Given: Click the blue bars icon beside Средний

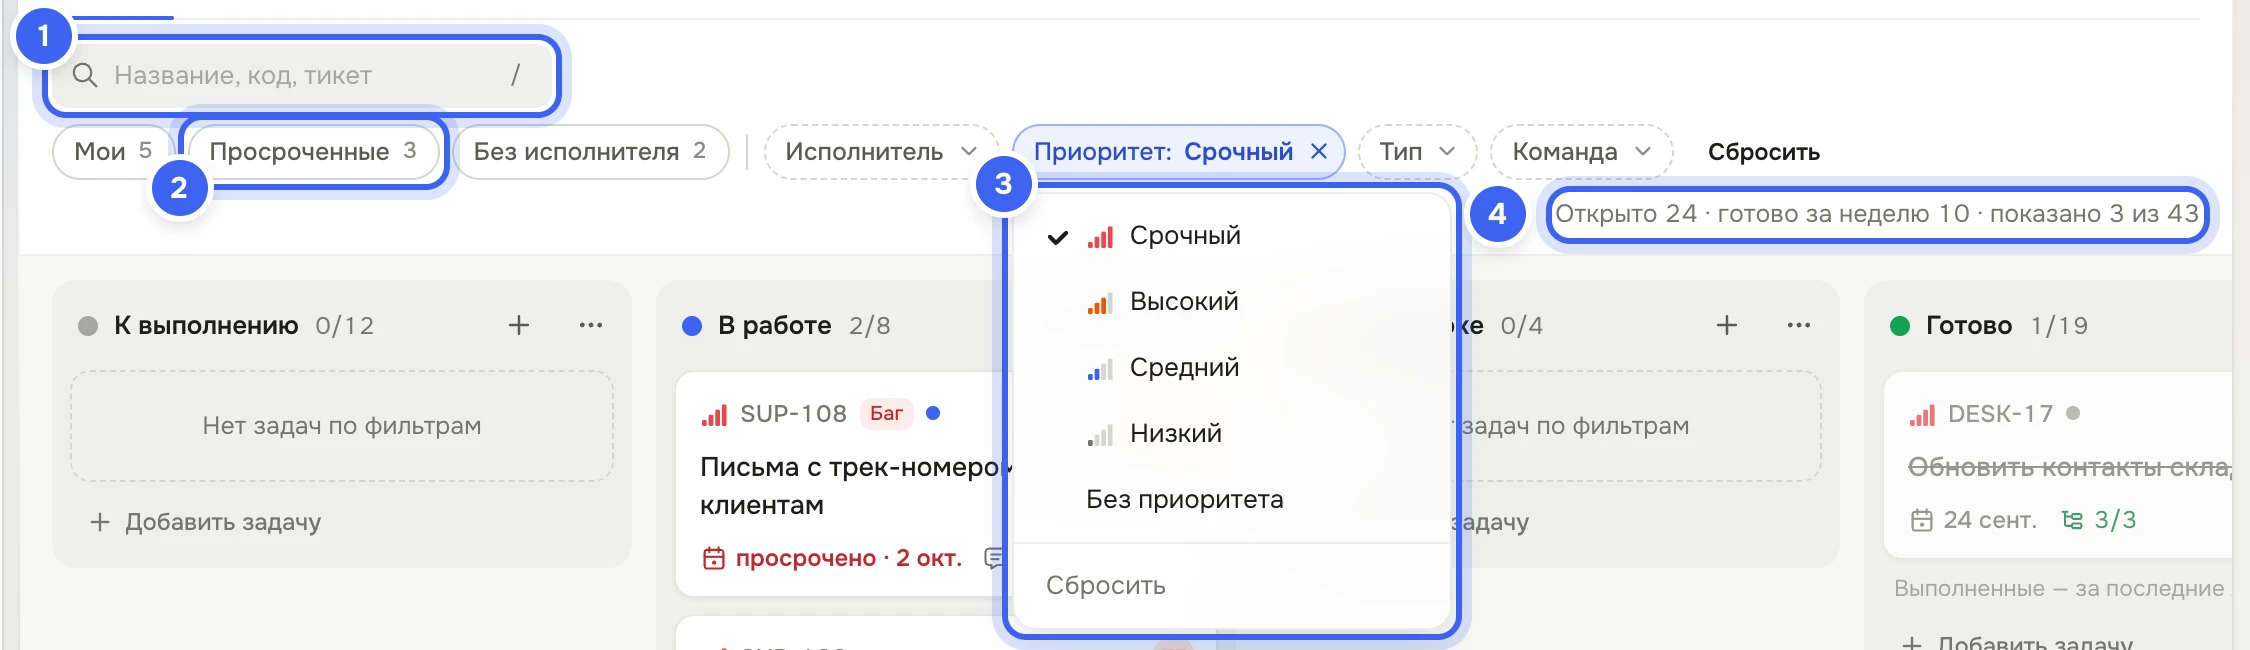Looking at the screenshot, I should [x=1100, y=369].
